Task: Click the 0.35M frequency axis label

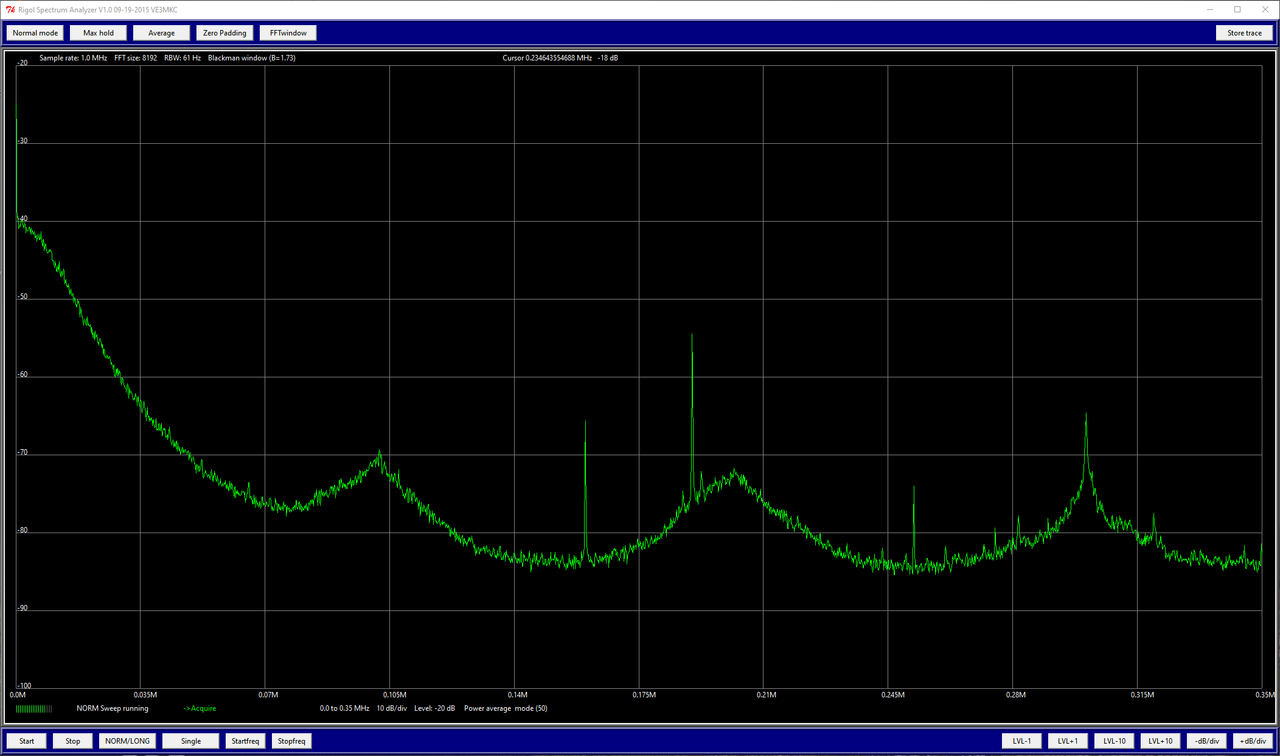Action: coord(1264,694)
